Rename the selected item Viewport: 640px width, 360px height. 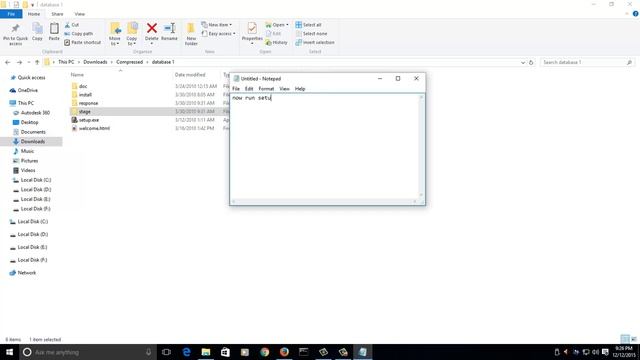pyautogui.click(x=169, y=32)
